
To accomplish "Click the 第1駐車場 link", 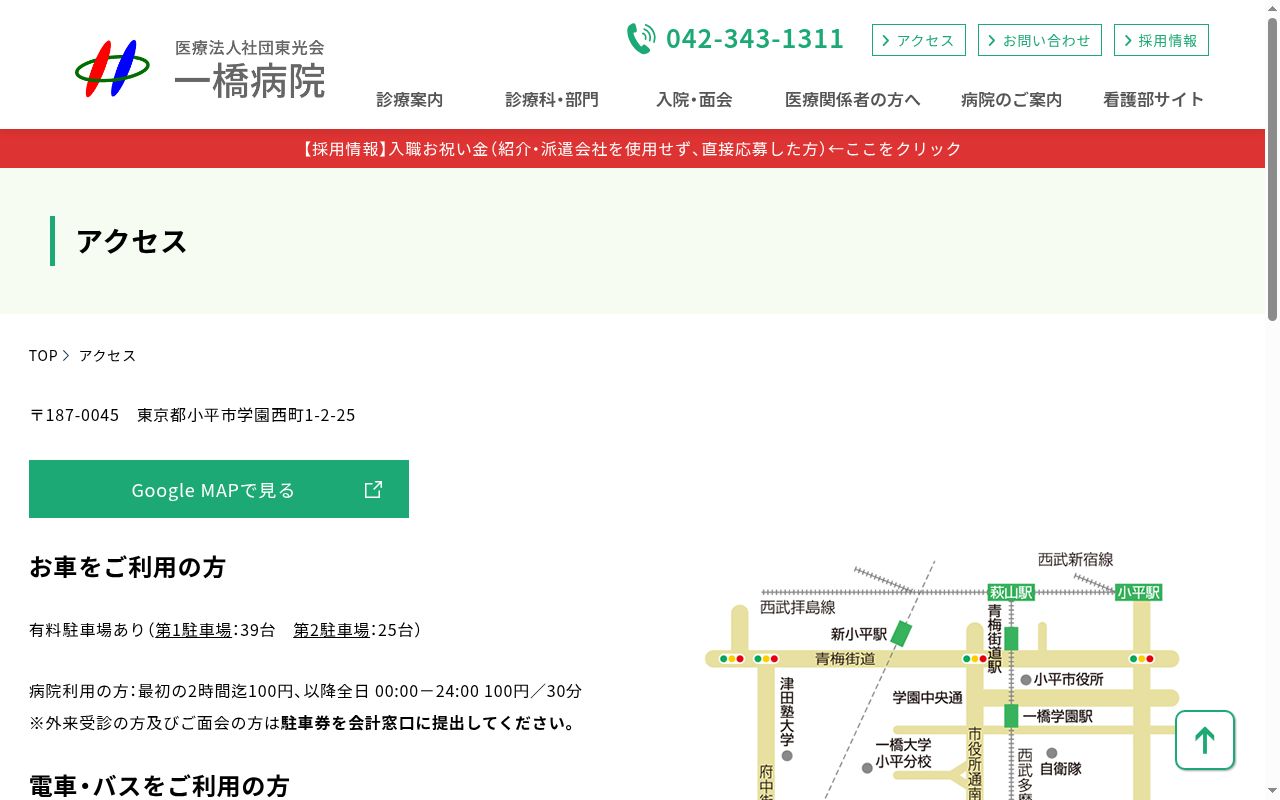I will 194,630.
